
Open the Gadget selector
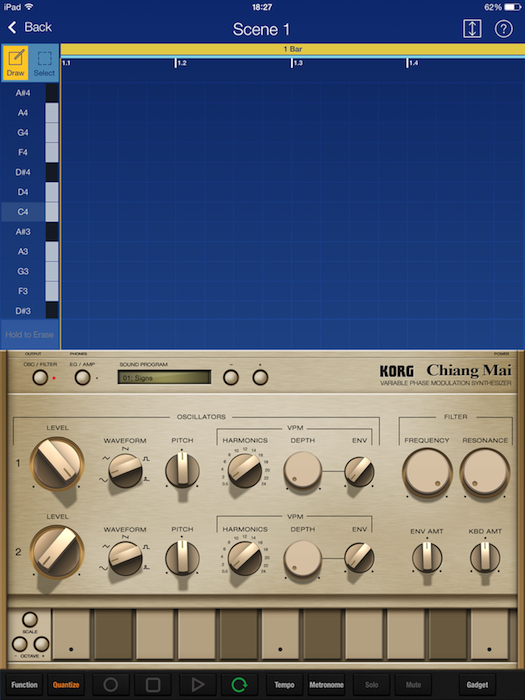pyautogui.click(x=477, y=684)
